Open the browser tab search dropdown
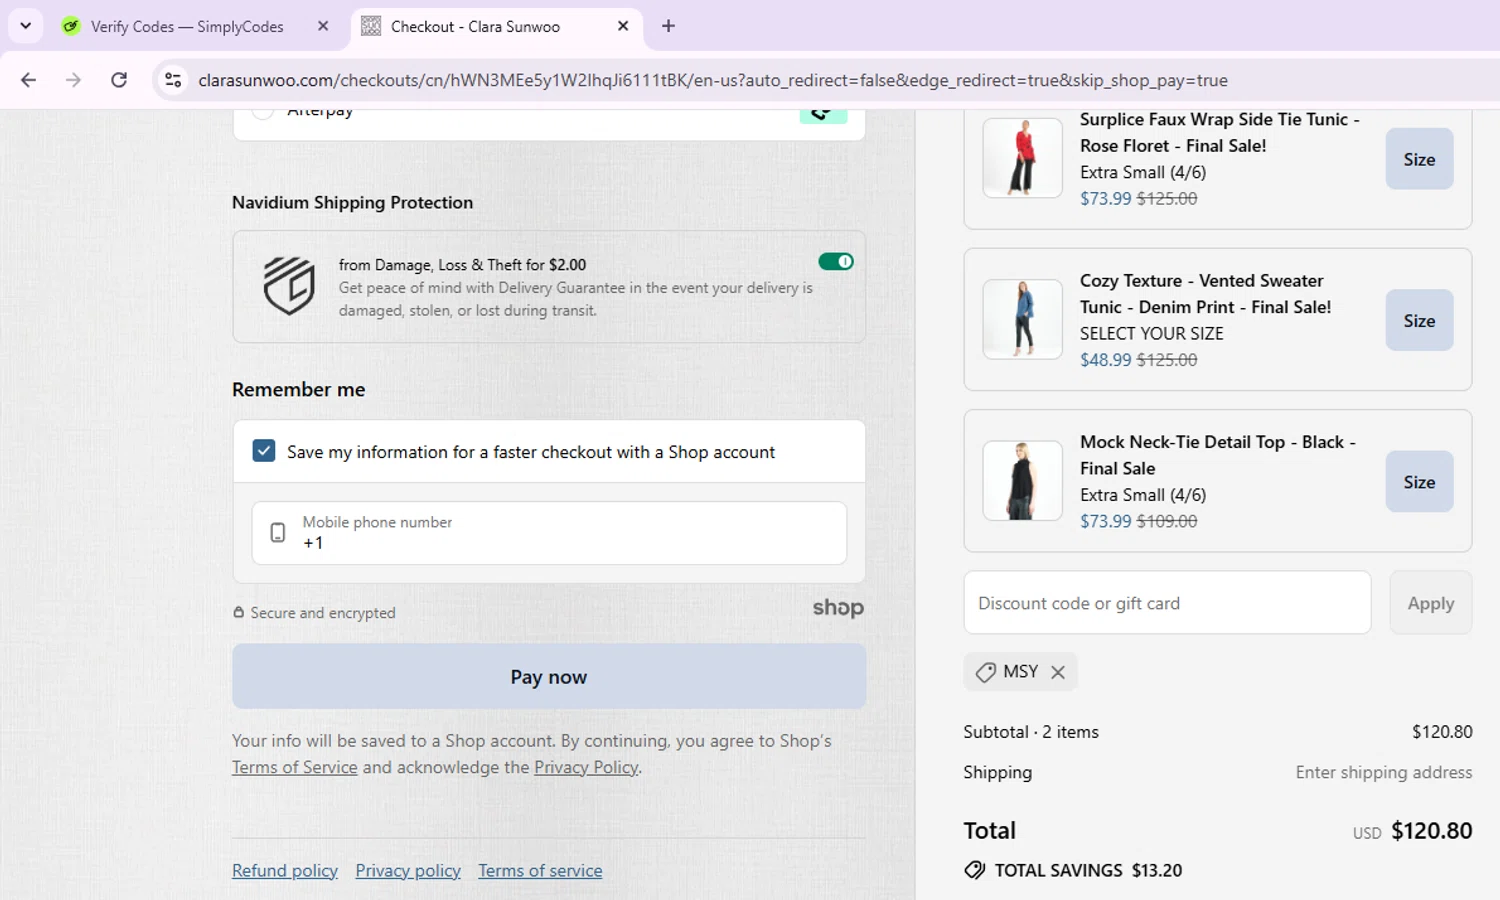Image resolution: width=1500 pixels, height=900 pixels. [25, 26]
